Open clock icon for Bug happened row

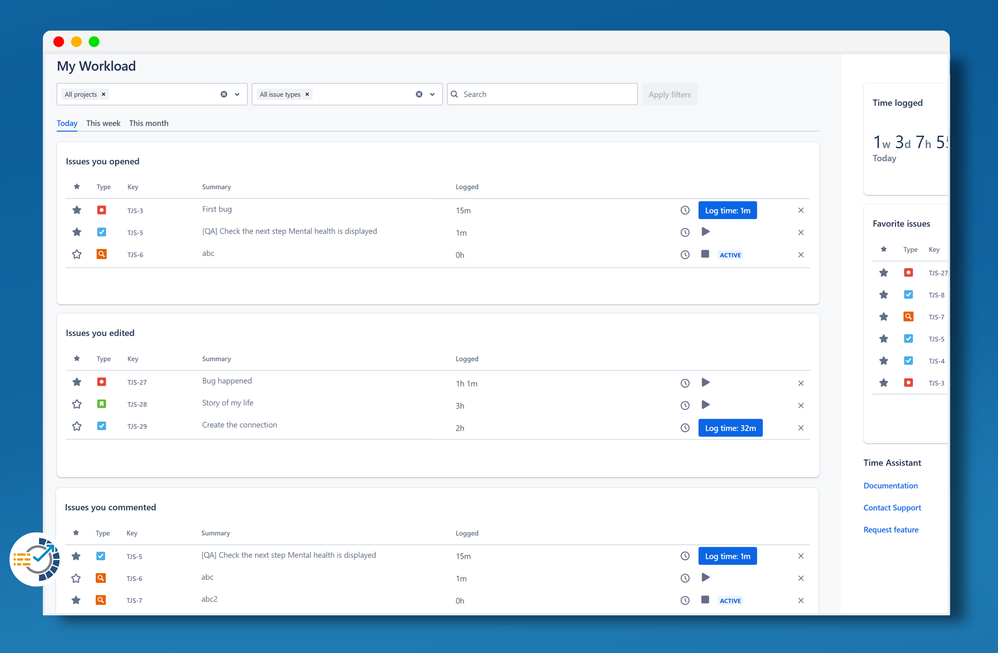pos(685,383)
